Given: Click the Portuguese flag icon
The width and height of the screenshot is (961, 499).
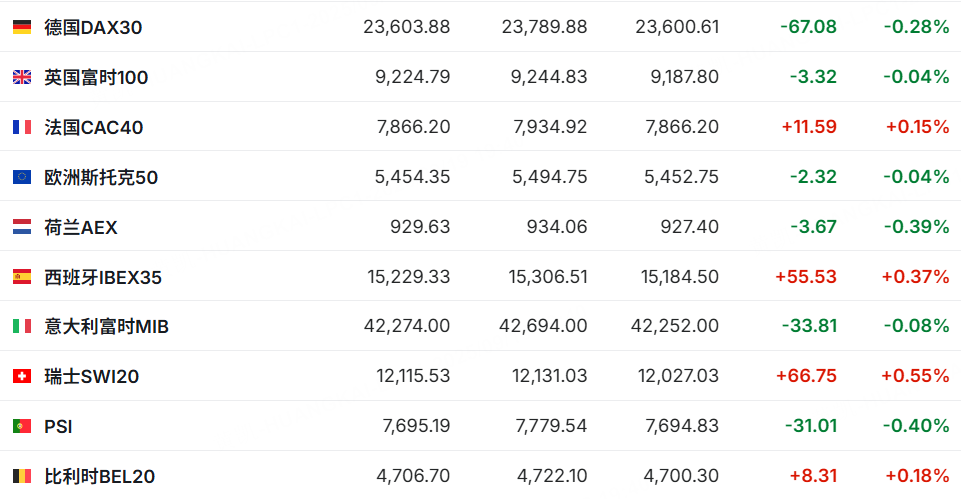Looking at the screenshot, I should tap(22, 426).
